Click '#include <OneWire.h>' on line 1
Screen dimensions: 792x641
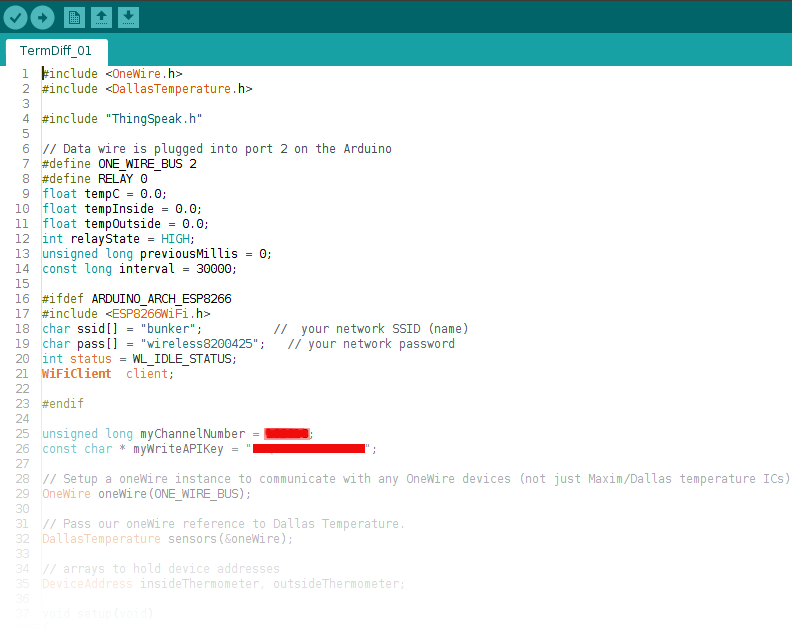[112, 74]
